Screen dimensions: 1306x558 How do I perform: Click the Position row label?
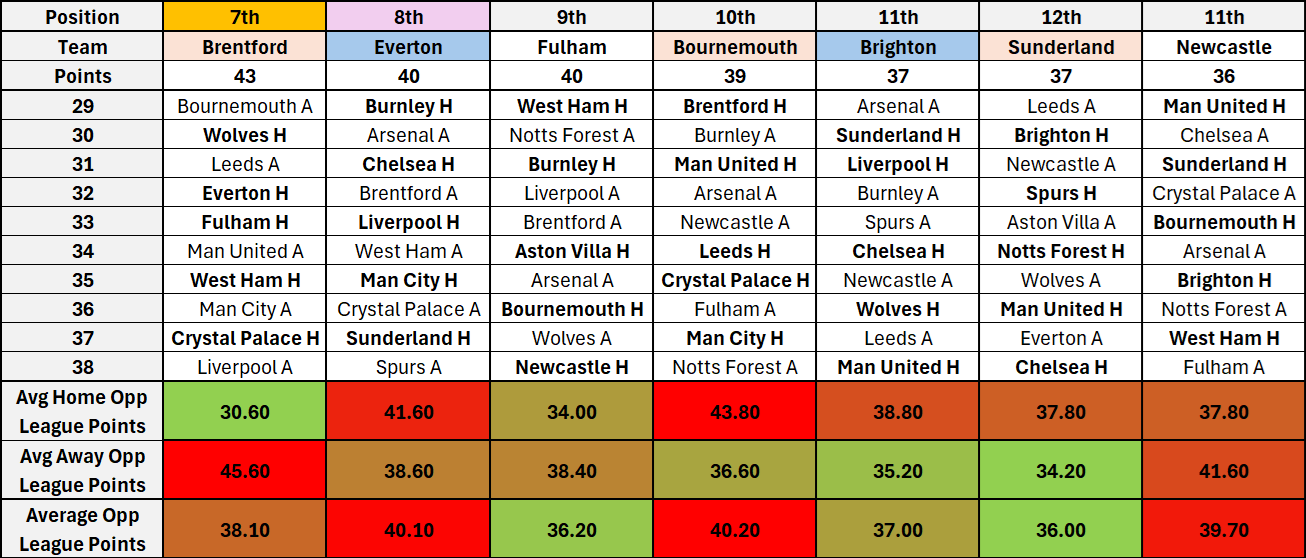82,17
